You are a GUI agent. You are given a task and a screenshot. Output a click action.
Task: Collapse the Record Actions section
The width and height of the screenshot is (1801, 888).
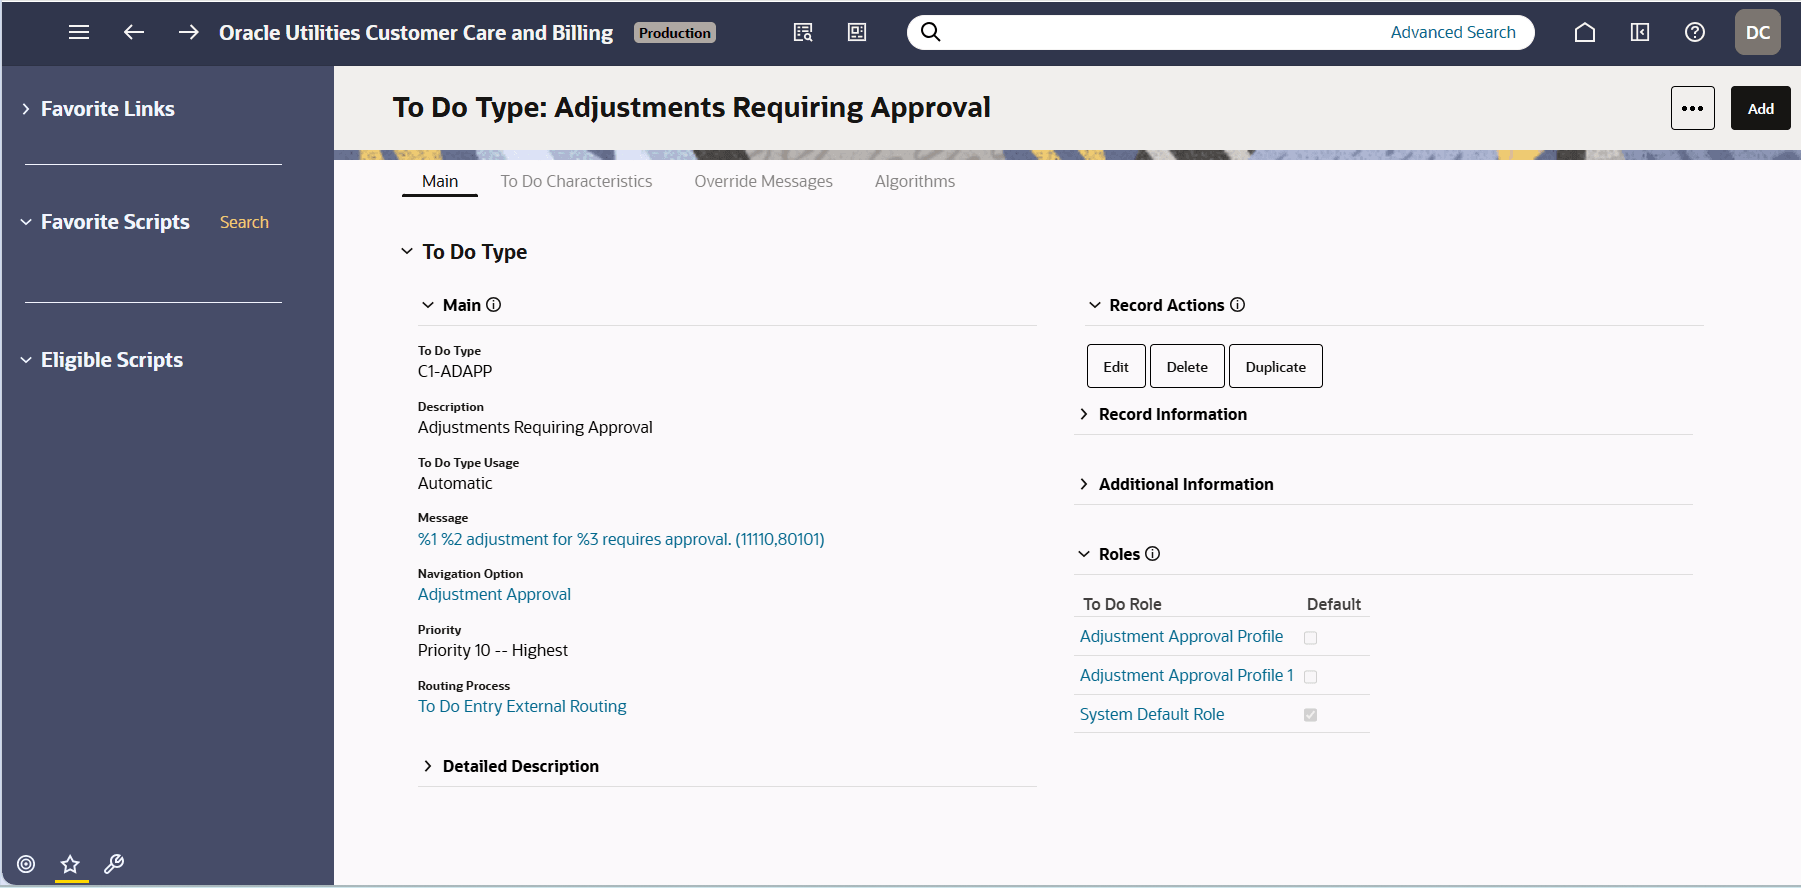coord(1095,305)
